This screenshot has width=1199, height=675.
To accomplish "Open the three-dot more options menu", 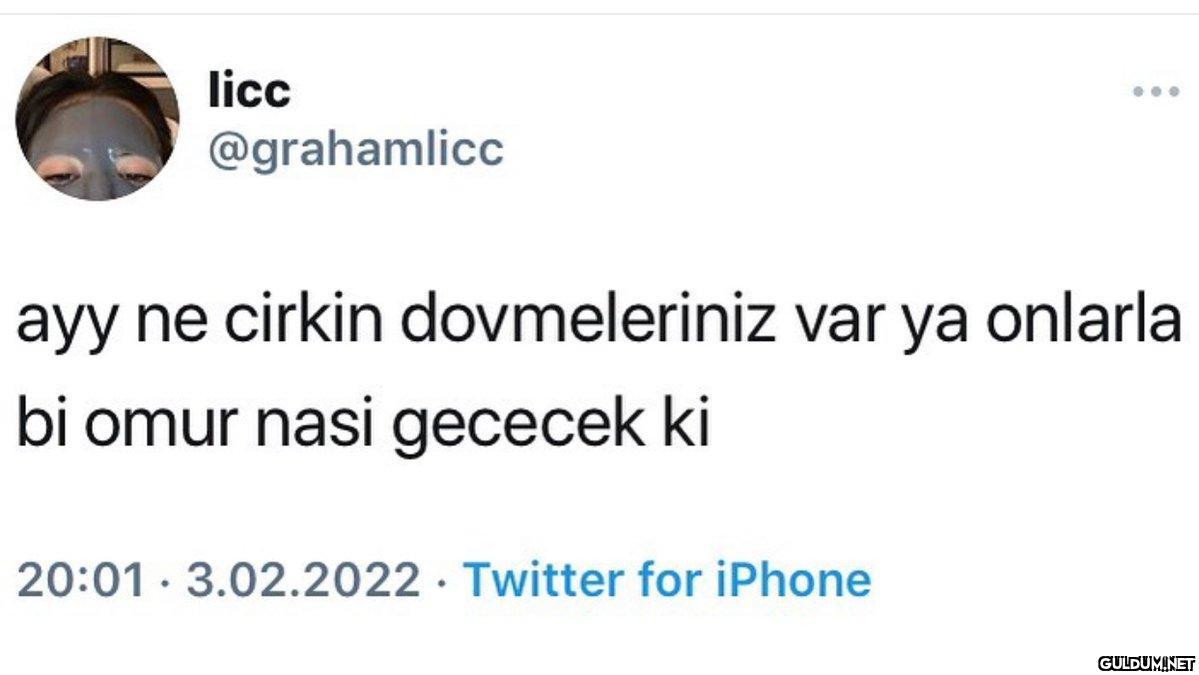I will point(1156,91).
